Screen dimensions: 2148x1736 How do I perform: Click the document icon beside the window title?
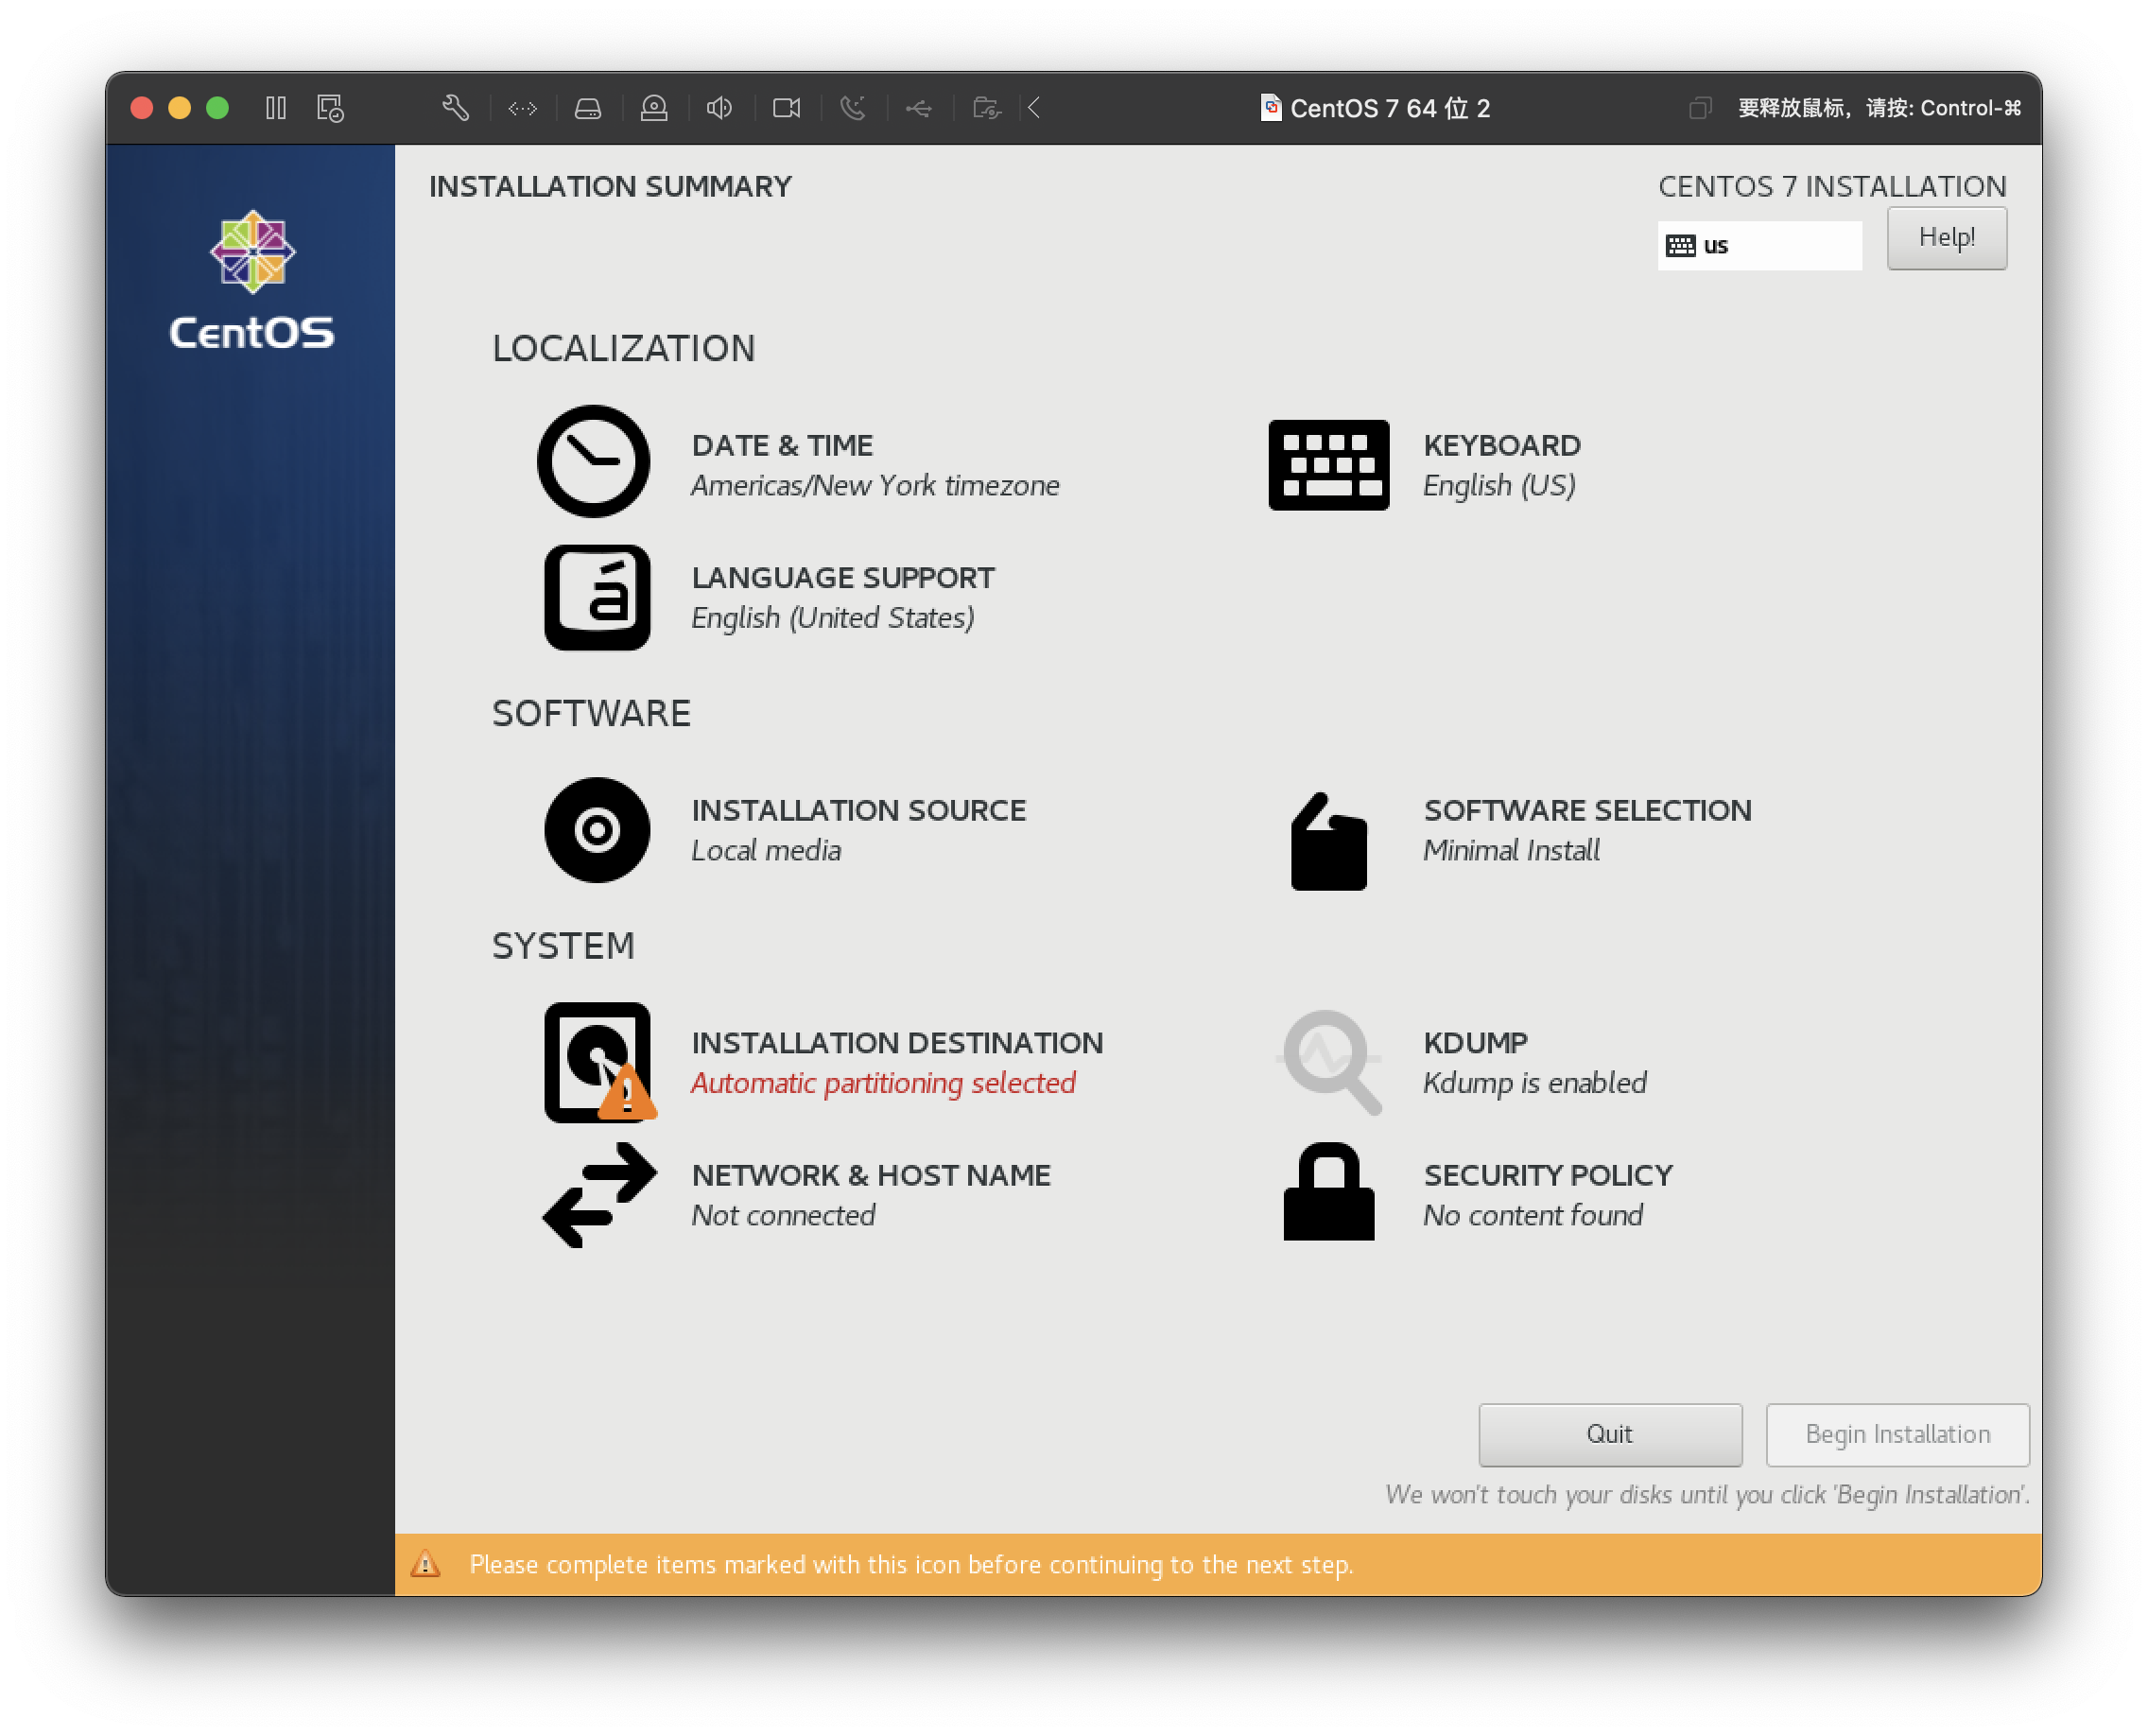pyautogui.click(x=1270, y=107)
